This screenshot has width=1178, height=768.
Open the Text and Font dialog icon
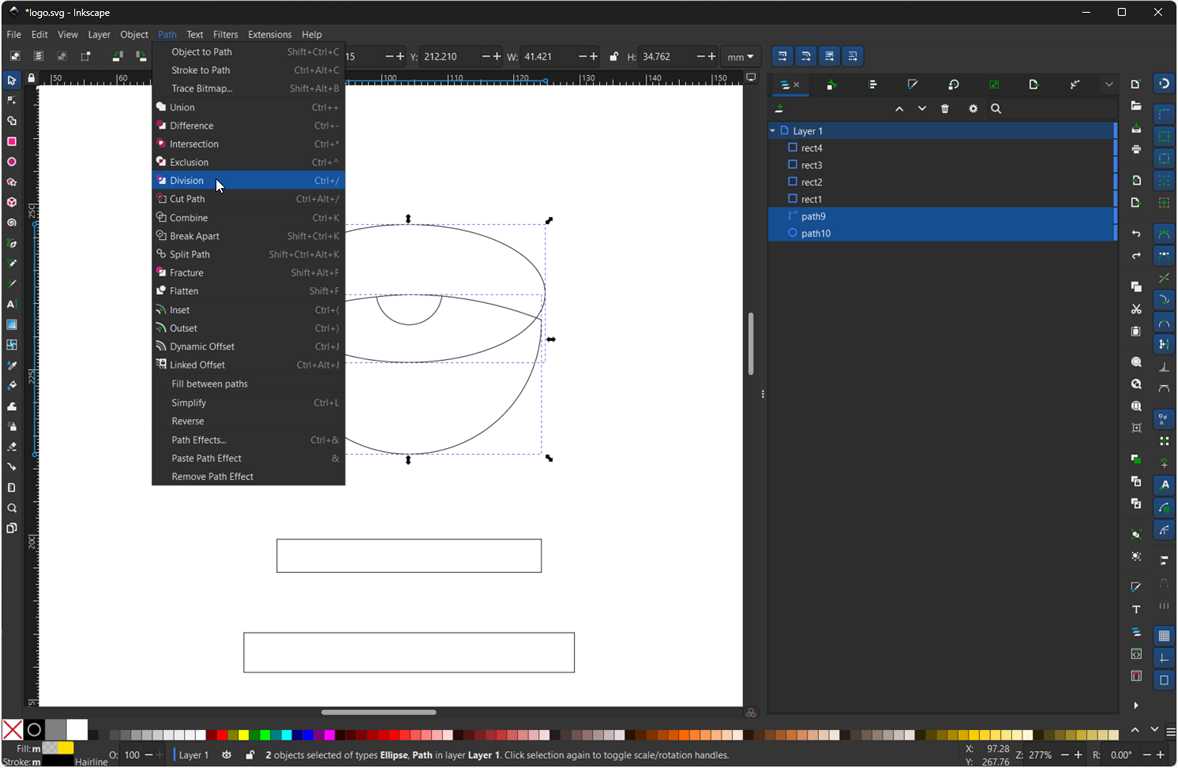(x=1136, y=609)
